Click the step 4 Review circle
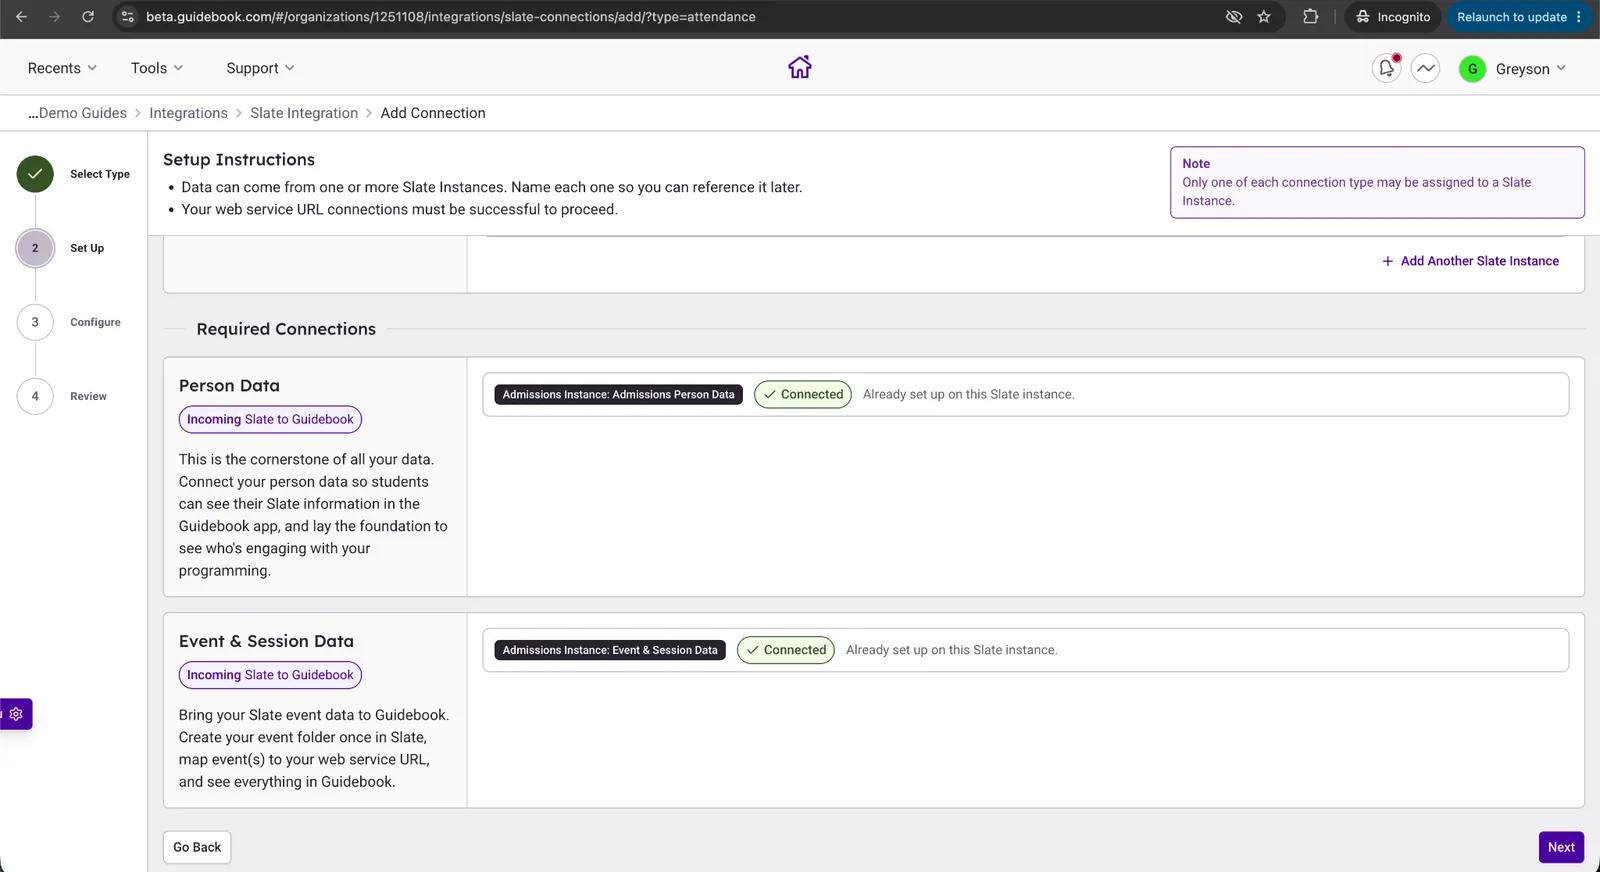The width and height of the screenshot is (1600, 872). [x=35, y=396]
